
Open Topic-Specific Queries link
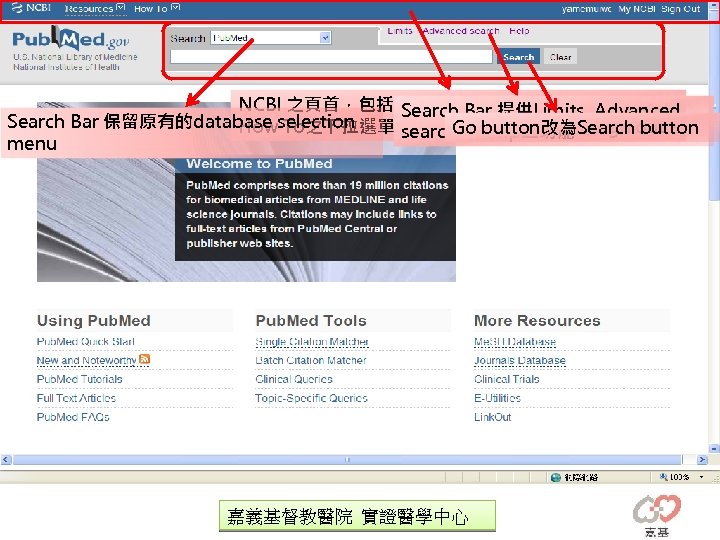(x=311, y=398)
